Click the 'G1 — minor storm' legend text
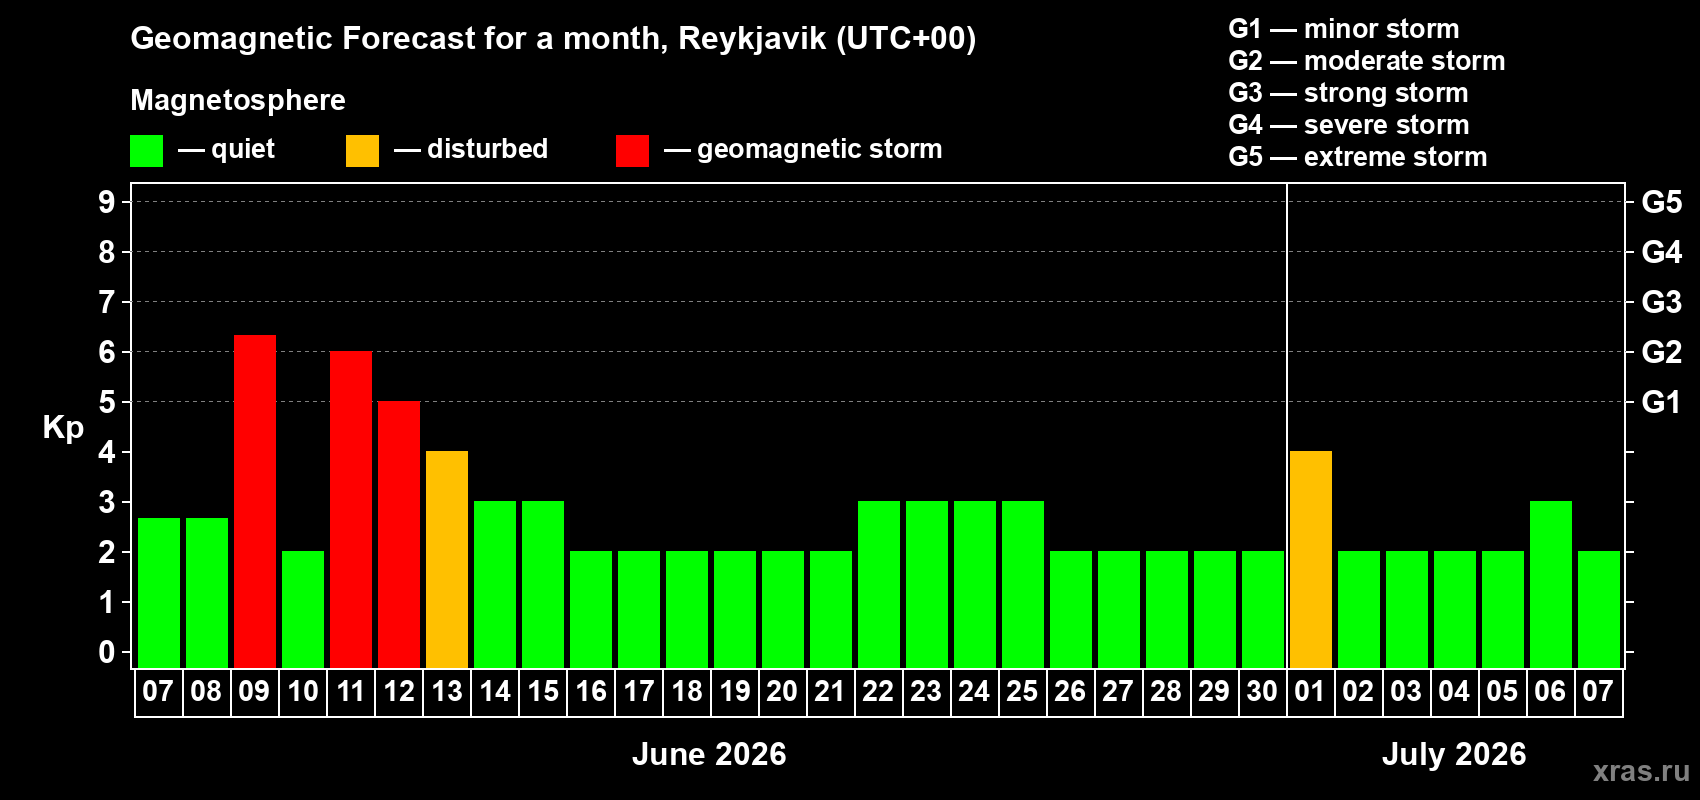 [x=1344, y=29]
